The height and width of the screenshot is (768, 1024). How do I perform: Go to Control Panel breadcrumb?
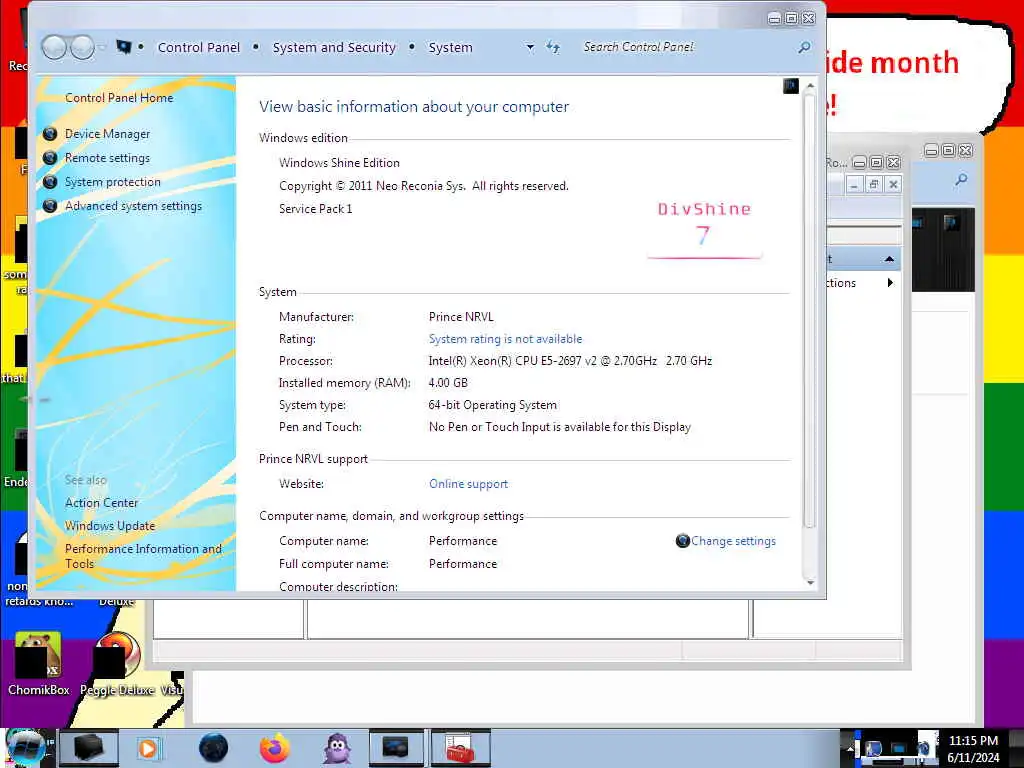click(199, 47)
